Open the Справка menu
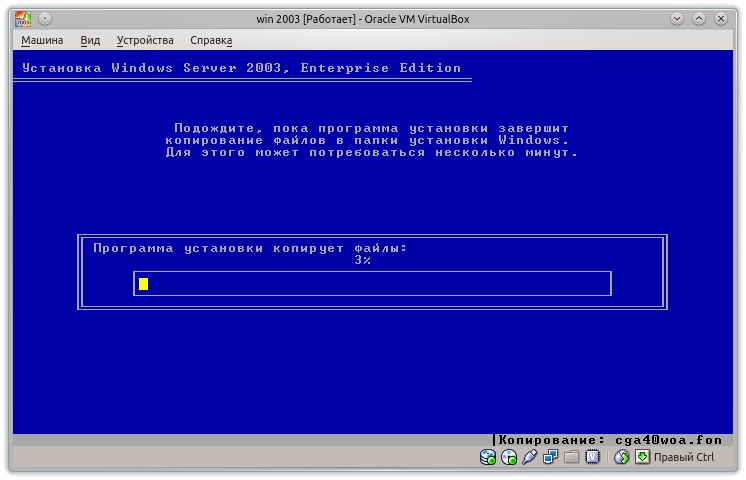Image resolution: width=746 pixels, height=480 pixels. 211,40
